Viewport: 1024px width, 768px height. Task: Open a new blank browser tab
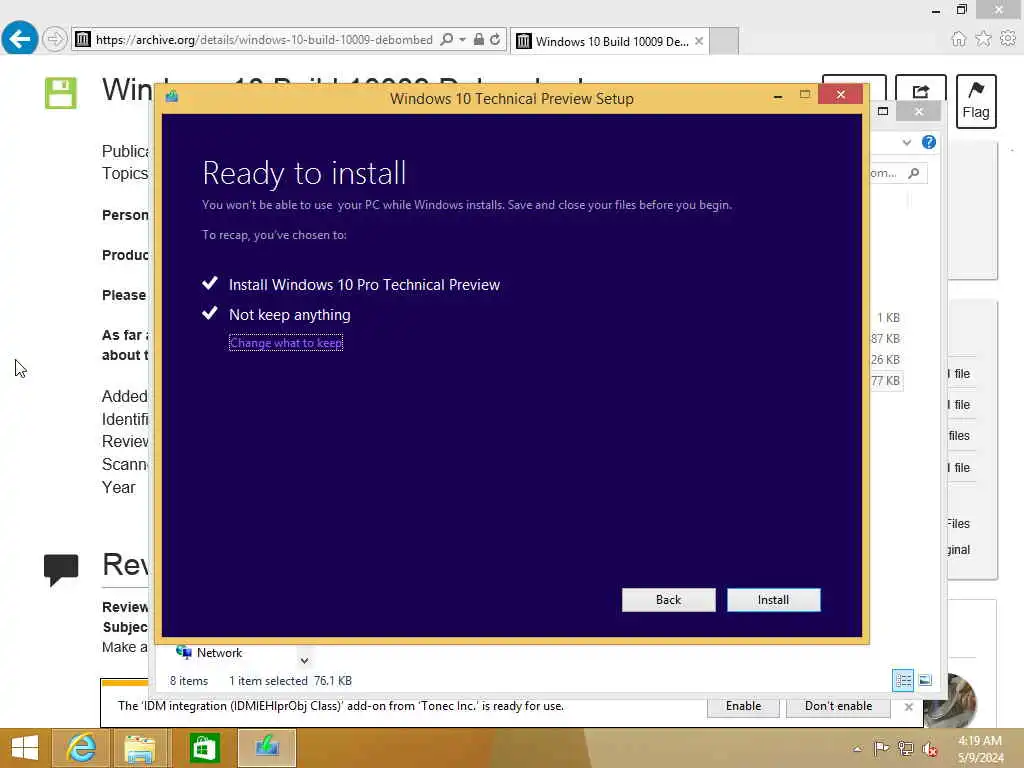(x=724, y=41)
